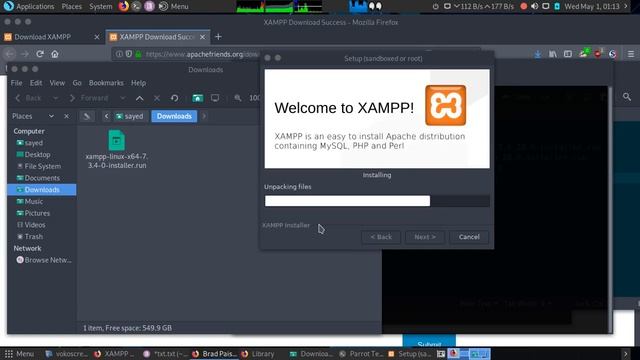Image resolution: width=640 pixels, height=360 pixels.
Task: Open home folder via toolbar icon
Action: (x=198, y=98)
